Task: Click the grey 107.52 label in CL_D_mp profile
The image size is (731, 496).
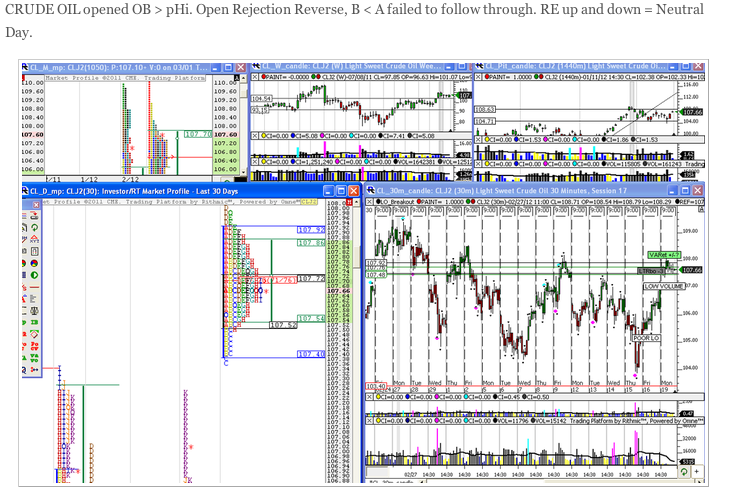Action: click(283, 324)
